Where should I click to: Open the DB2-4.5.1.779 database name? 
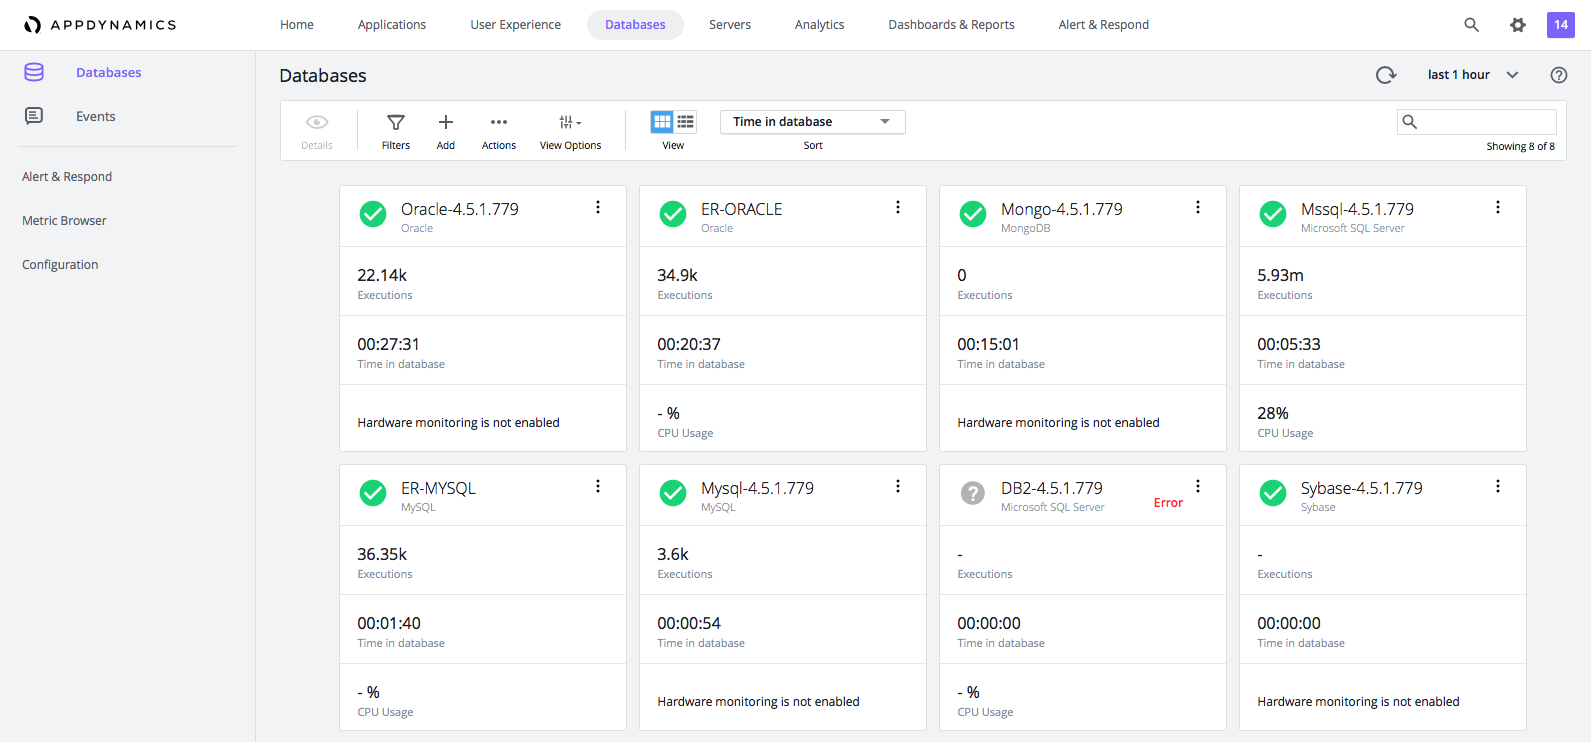pos(1052,488)
